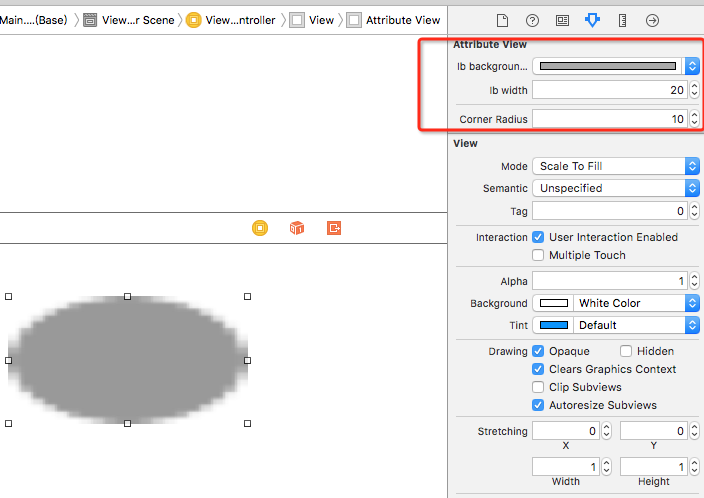The image size is (704, 498).
Task: Toggle the Opaque checkbox
Action: [538, 351]
